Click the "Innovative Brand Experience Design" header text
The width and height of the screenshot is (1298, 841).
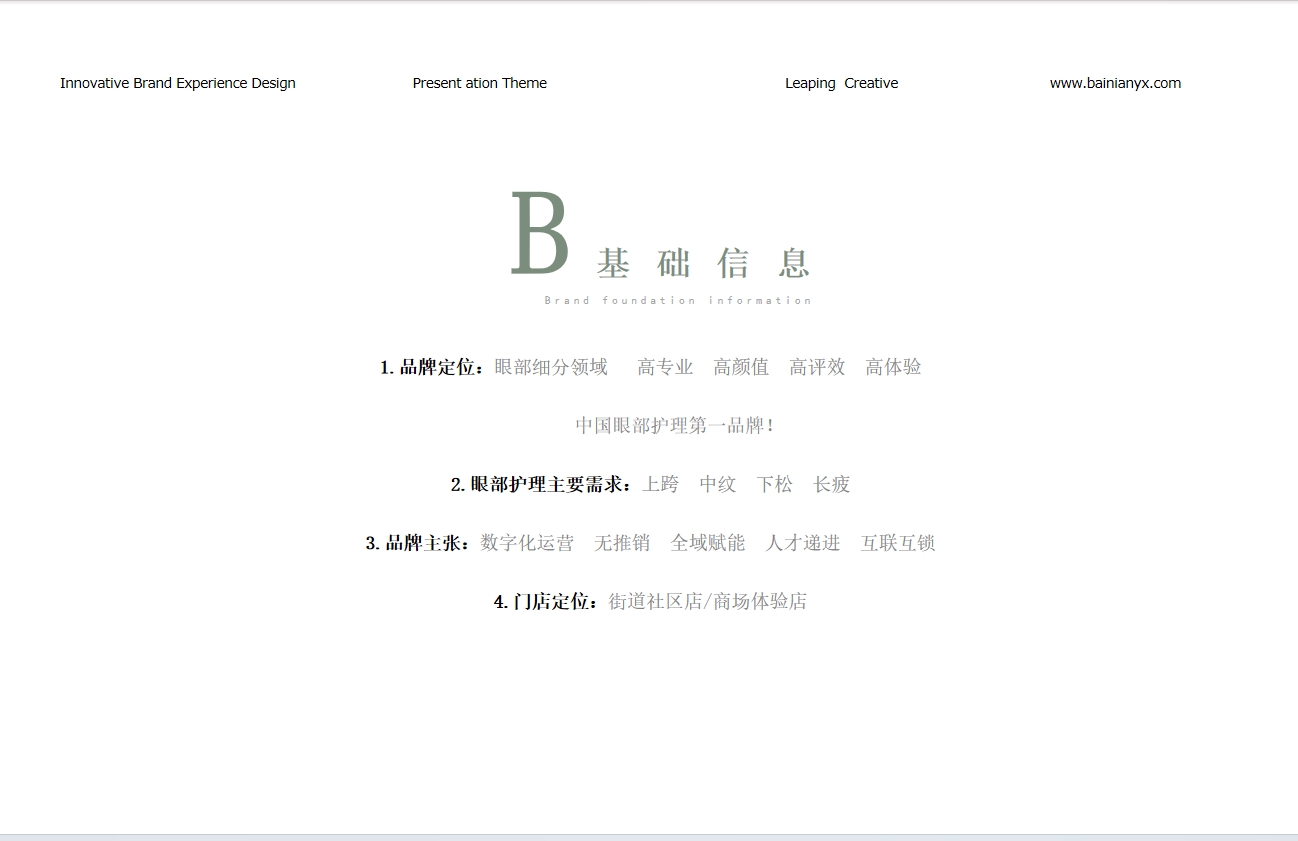click(178, 83)
